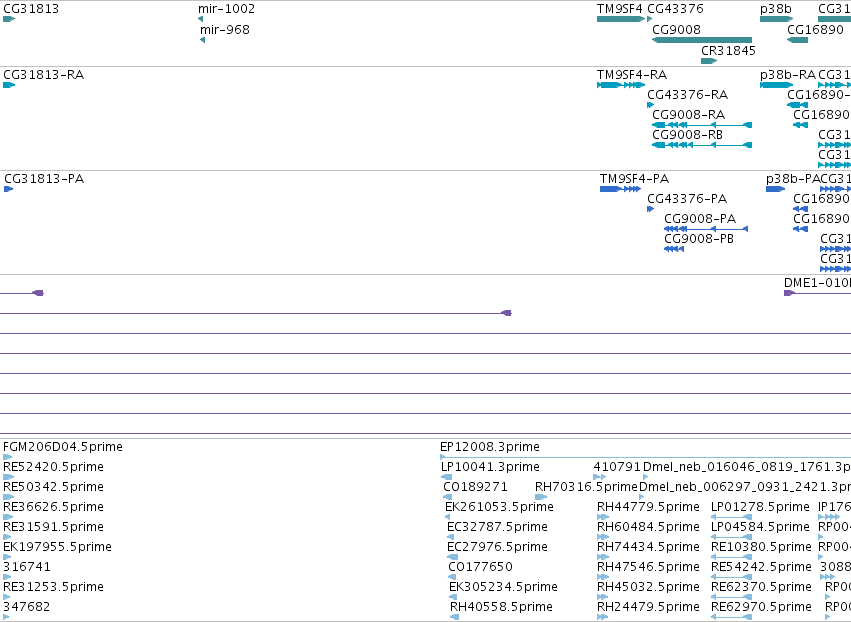Select the mir-1002 gene label

(226, 9)
